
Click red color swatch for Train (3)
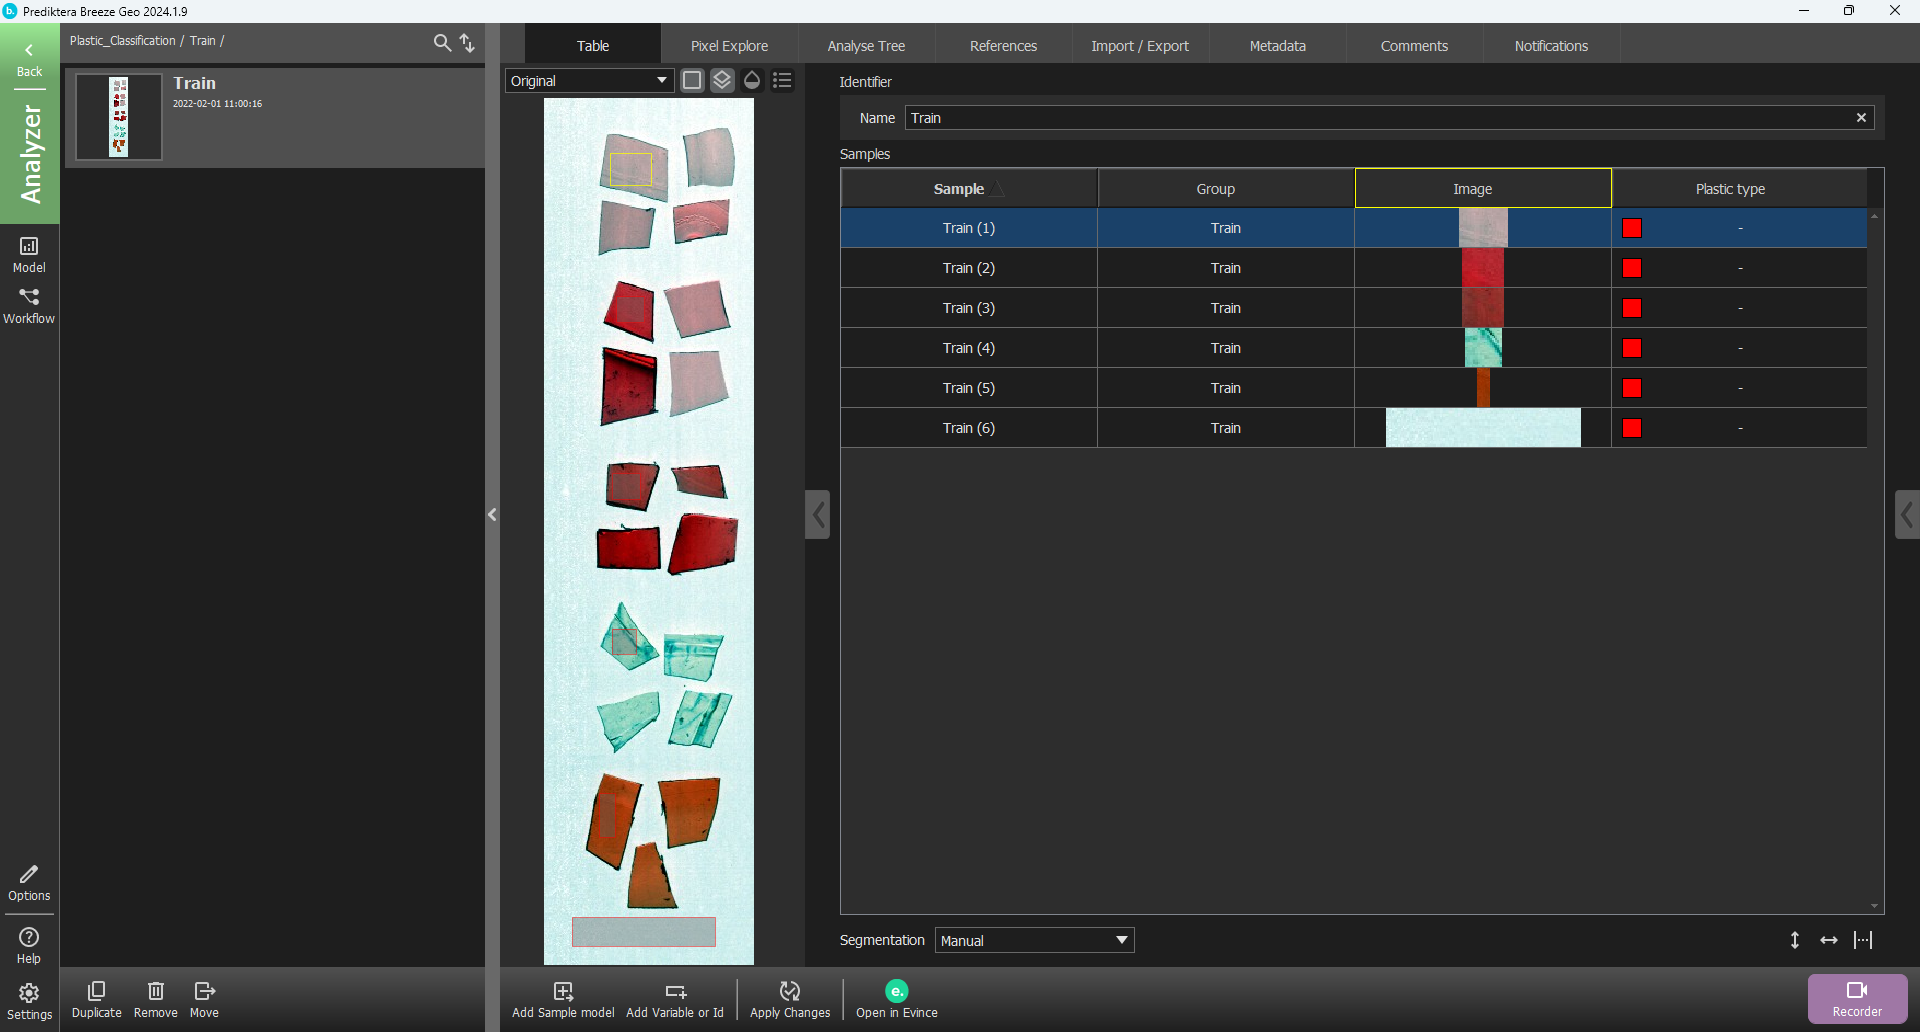[1632, 308]
